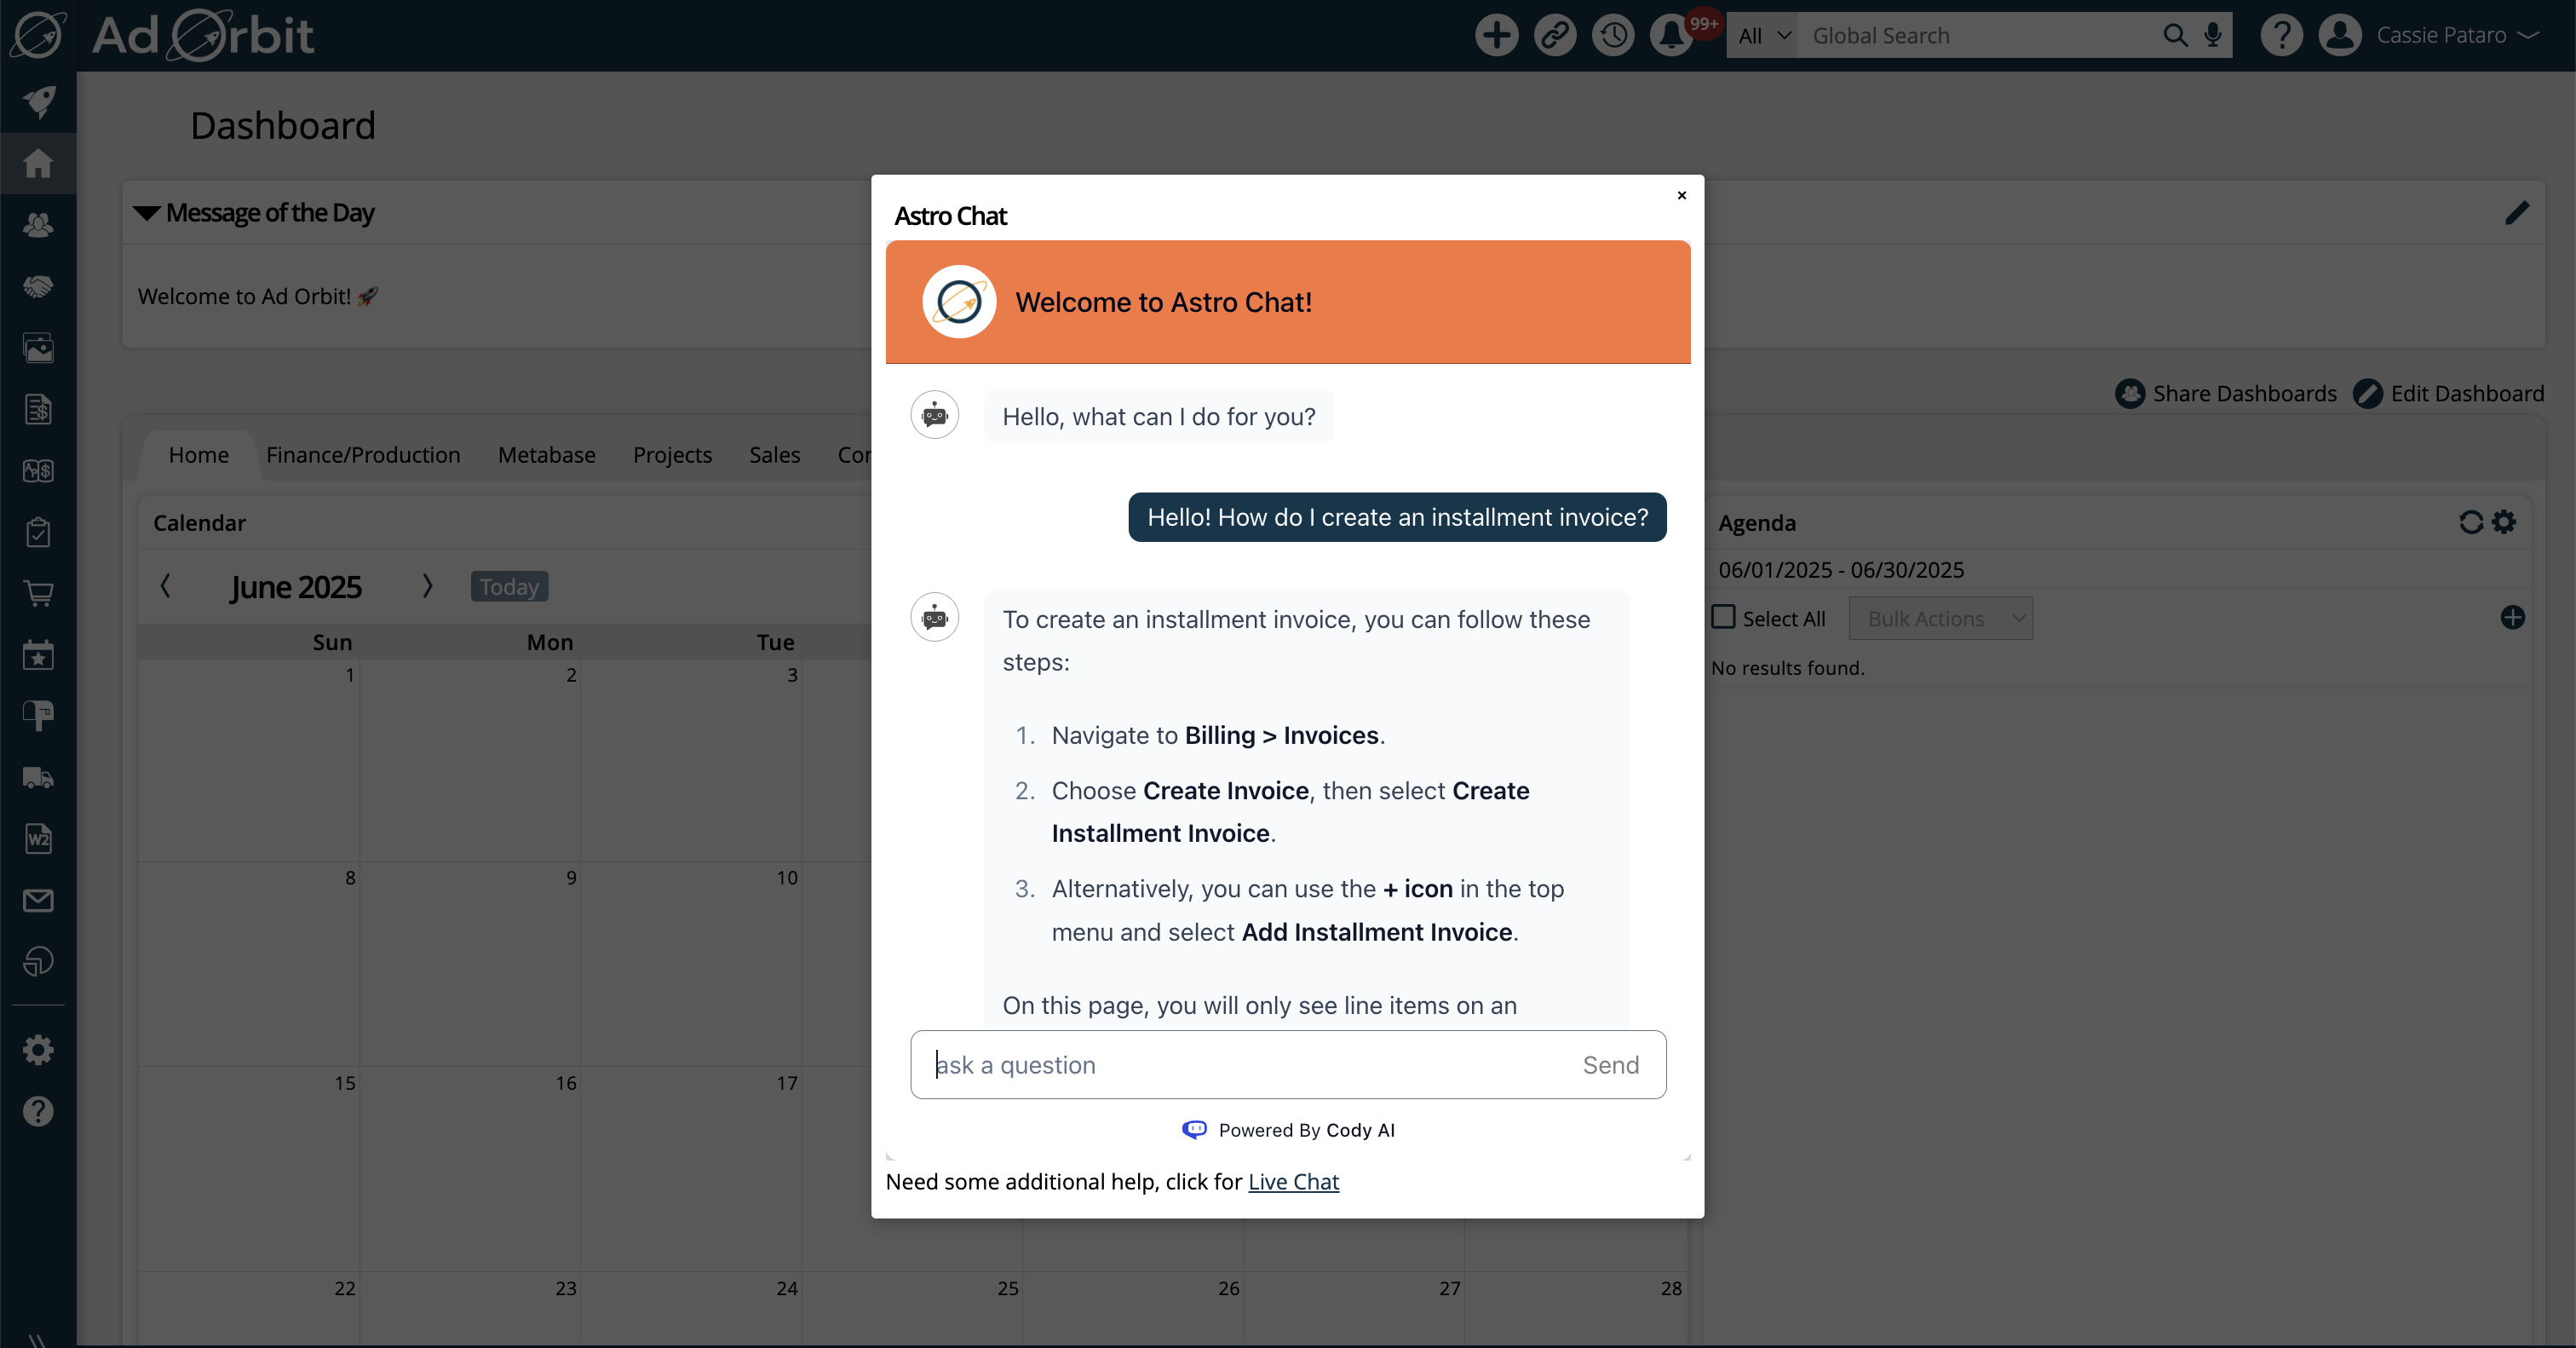
Task: Click the notifications bell icon
Action: click(1671, 36)
